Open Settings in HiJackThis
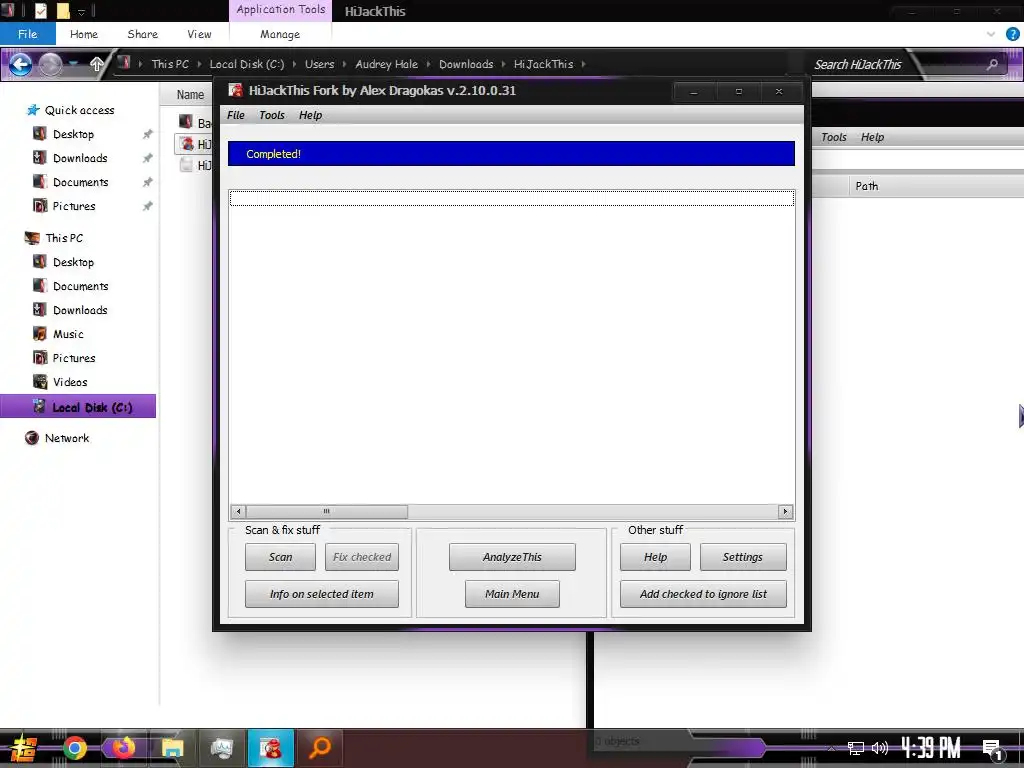The image size is (1024, 768). point(743,557)
